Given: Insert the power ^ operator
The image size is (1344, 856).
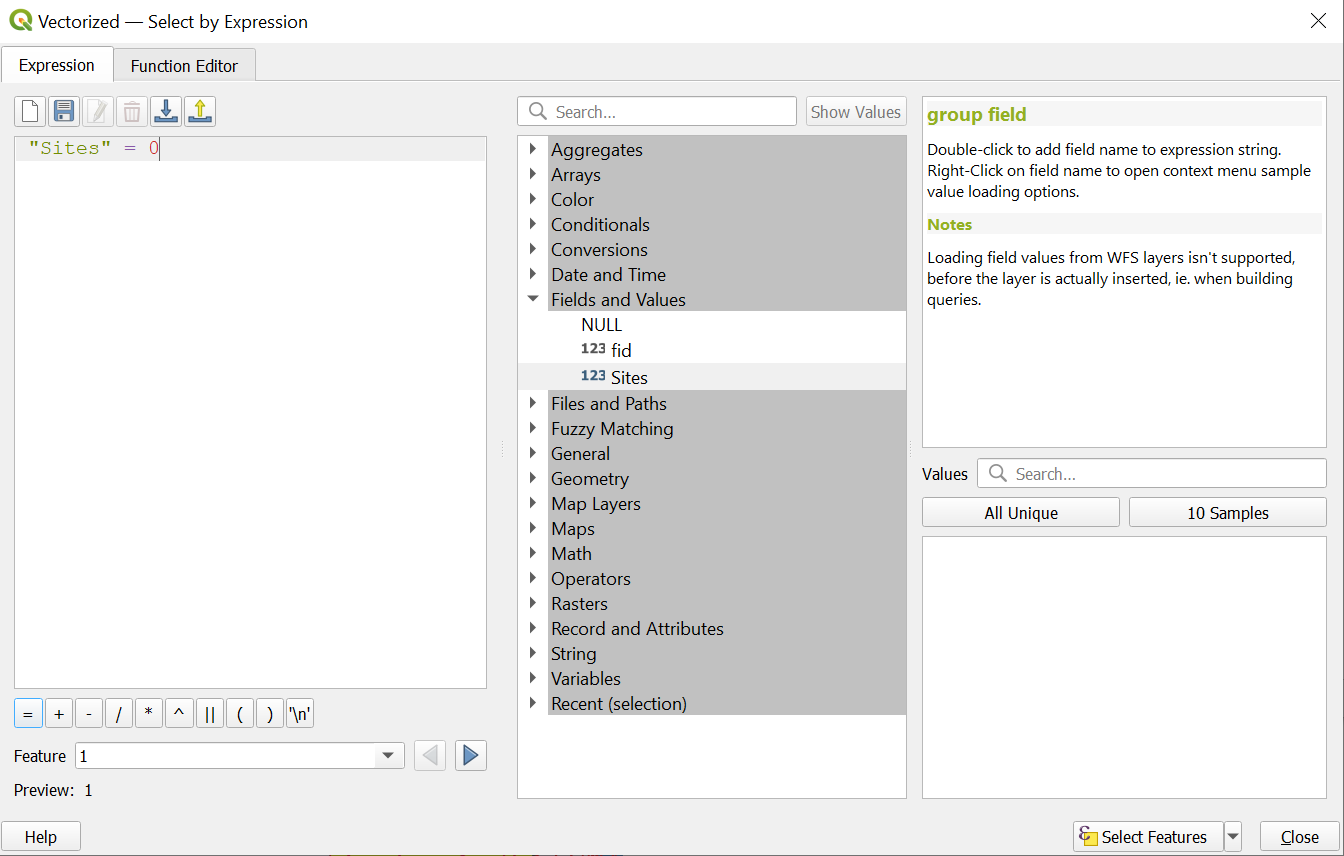Looking at the screenshot, I should click(x=179, y=714).
